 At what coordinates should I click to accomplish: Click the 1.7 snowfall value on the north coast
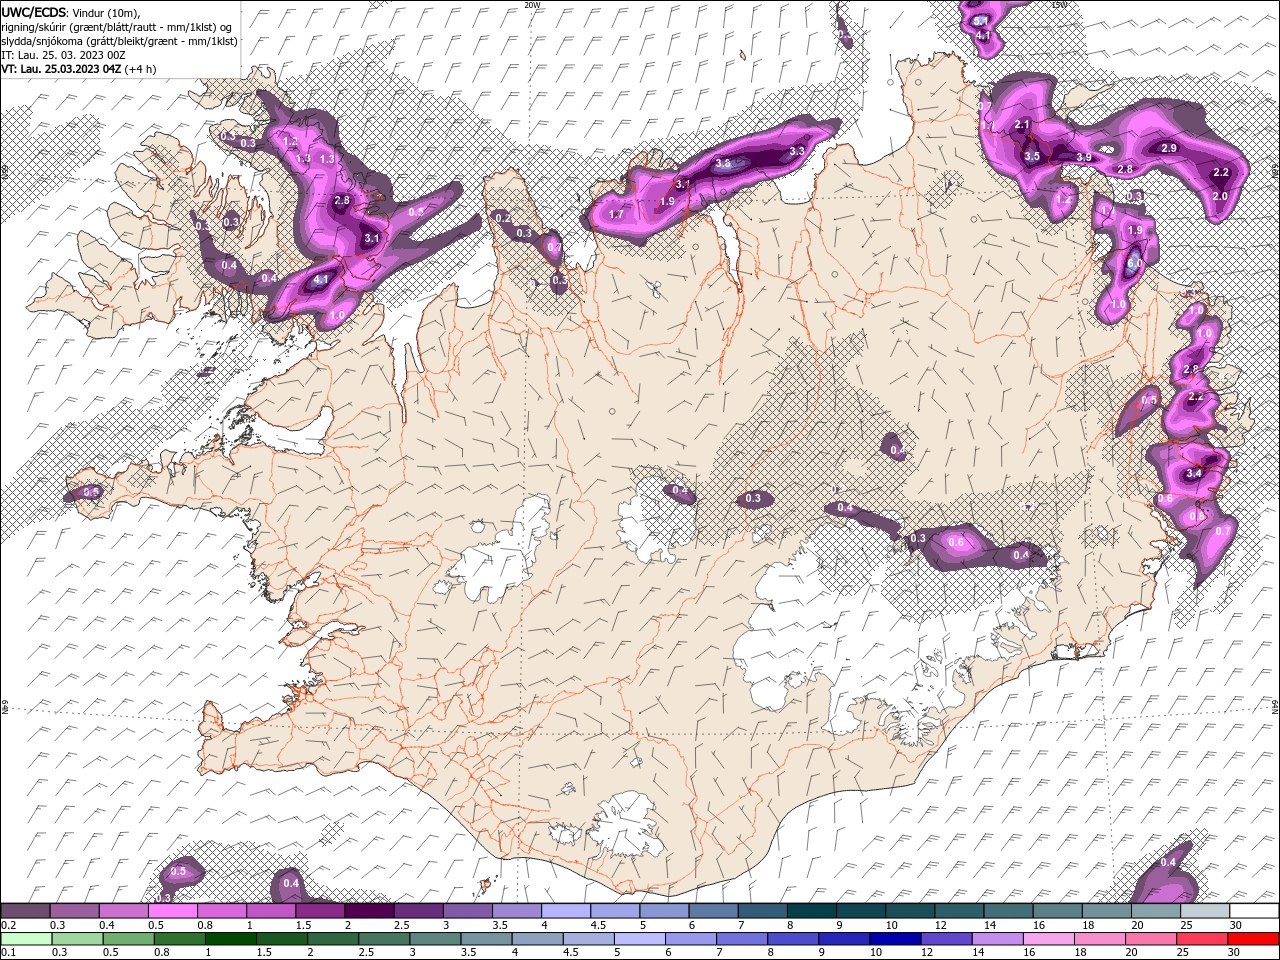click(x=616, y=214)
